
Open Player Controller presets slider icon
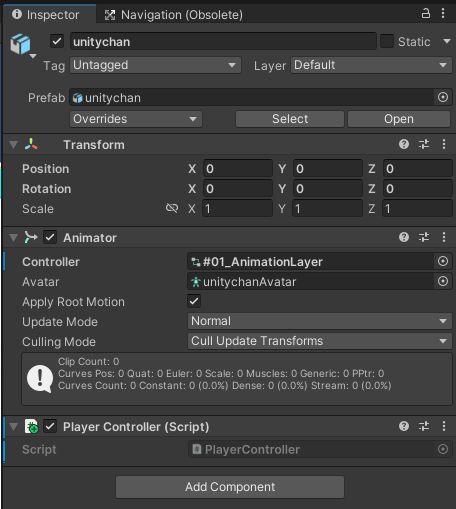click(424, 426)
